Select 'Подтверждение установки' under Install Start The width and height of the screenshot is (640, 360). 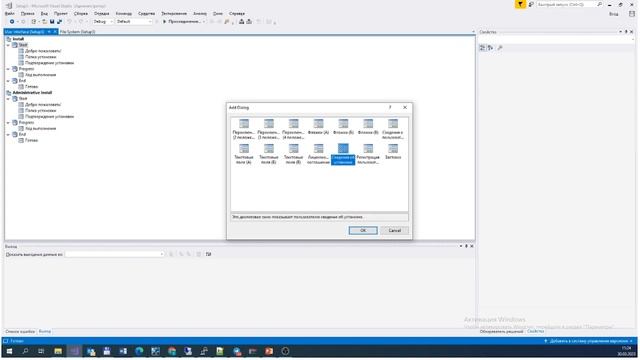click(49, 63)
